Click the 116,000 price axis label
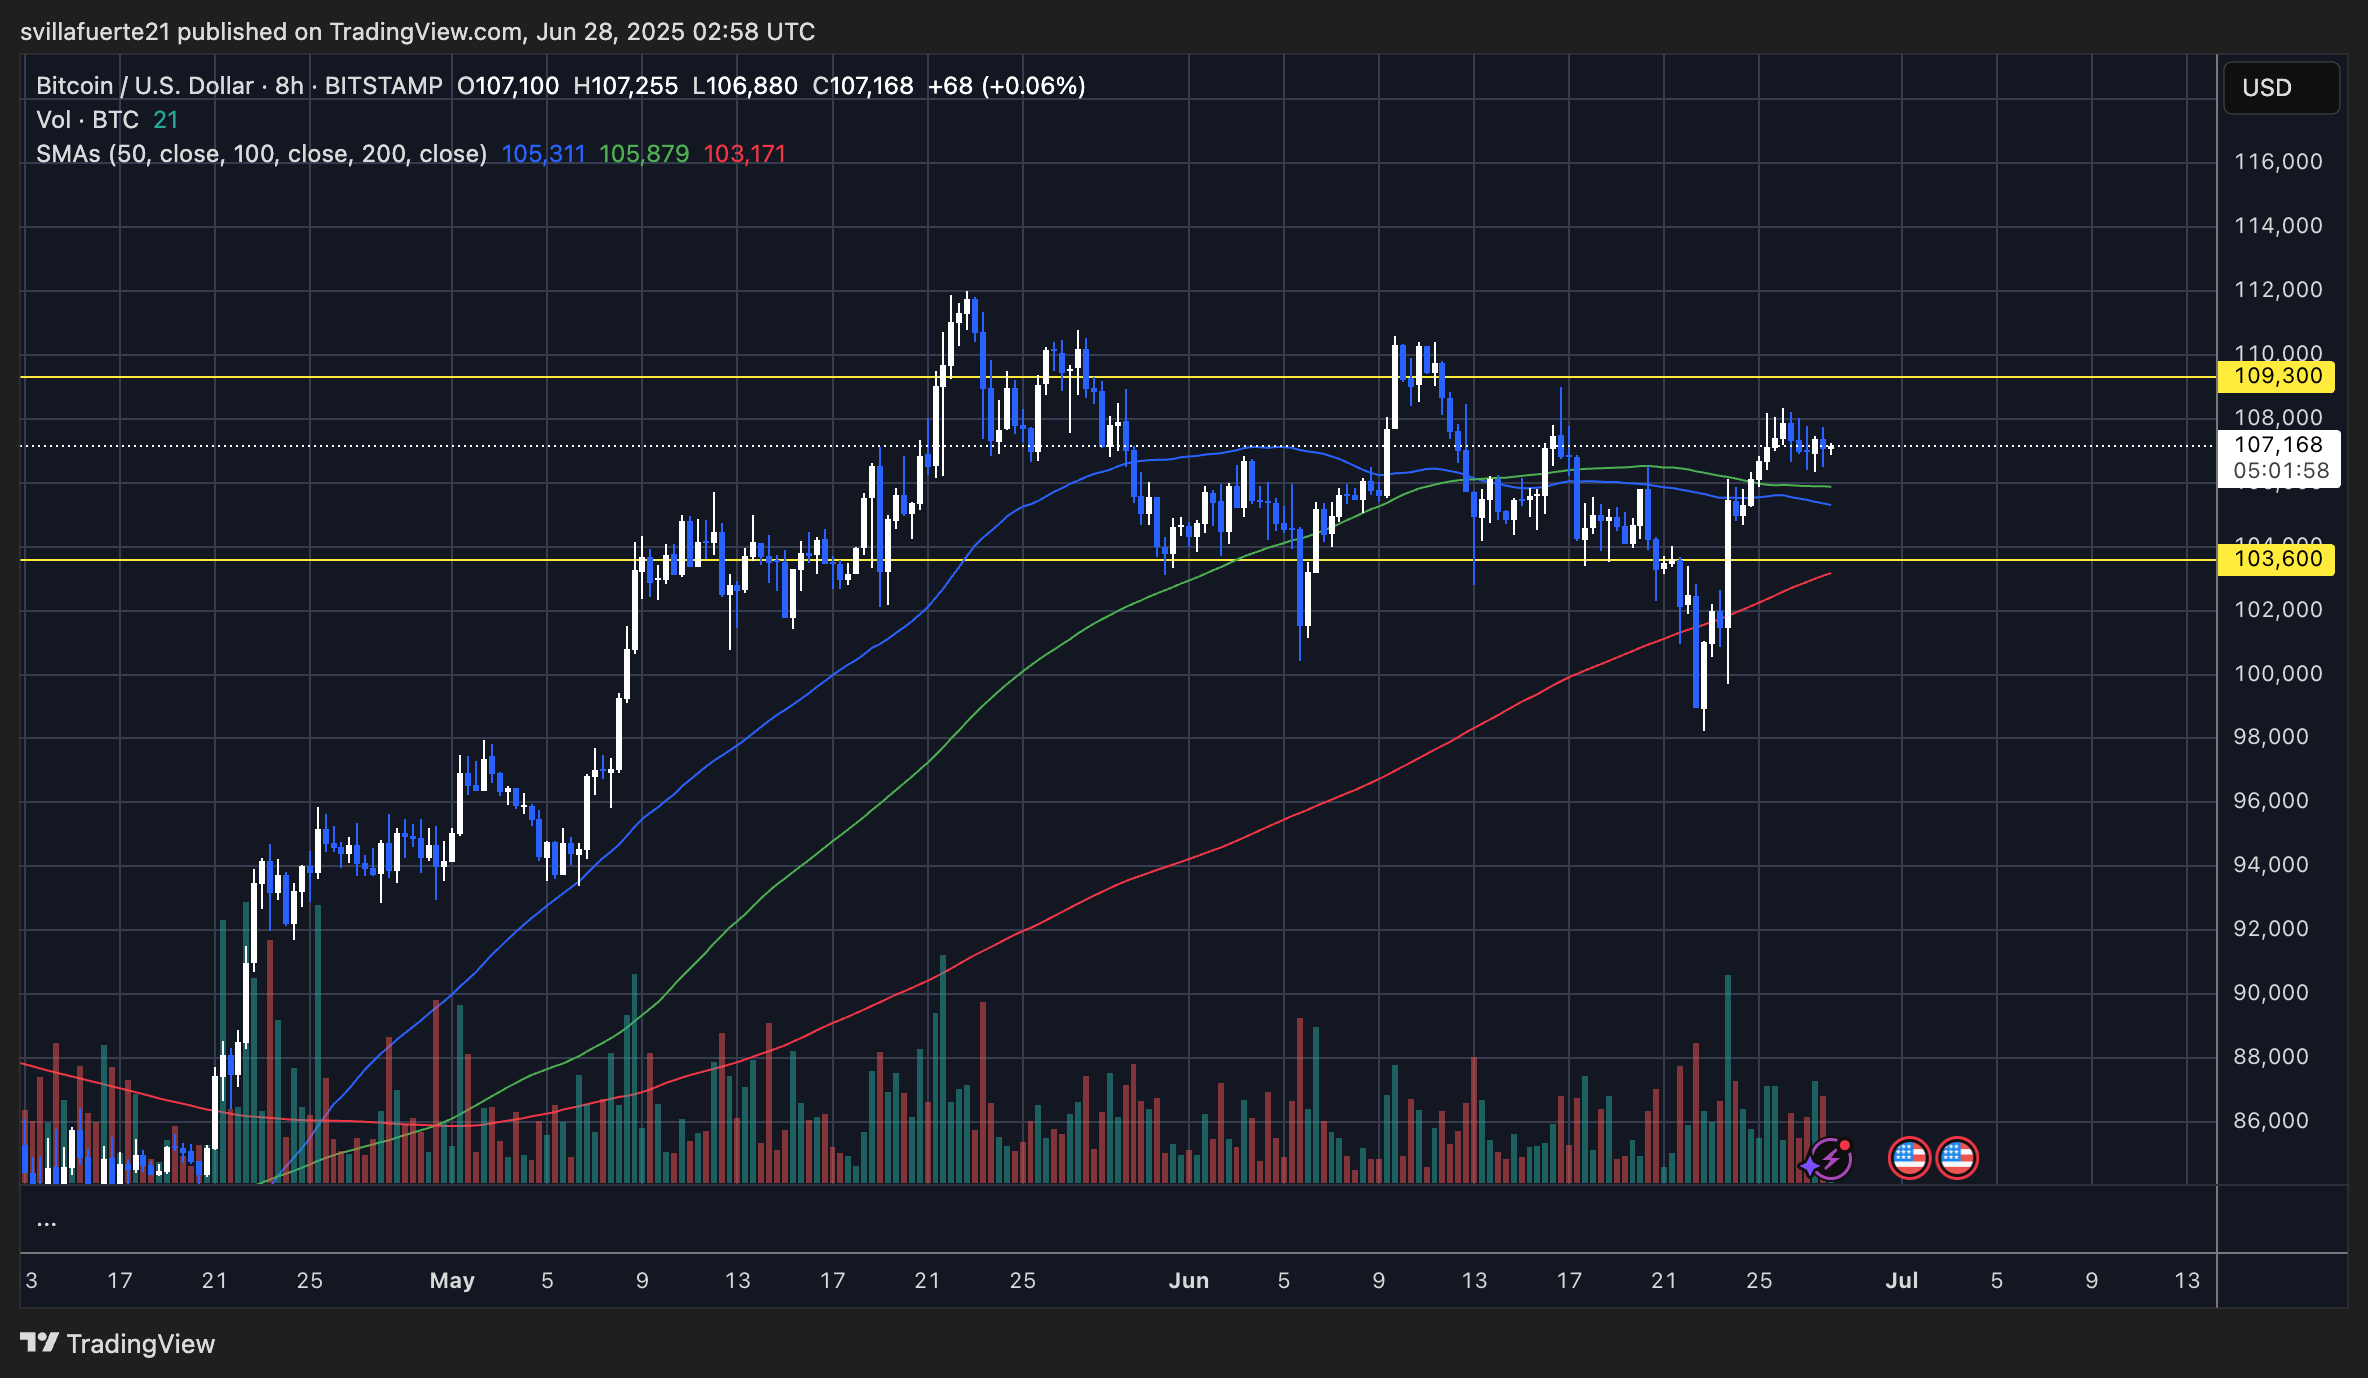Screen dimensions: 2368x1378 [x=2278, y=161]
